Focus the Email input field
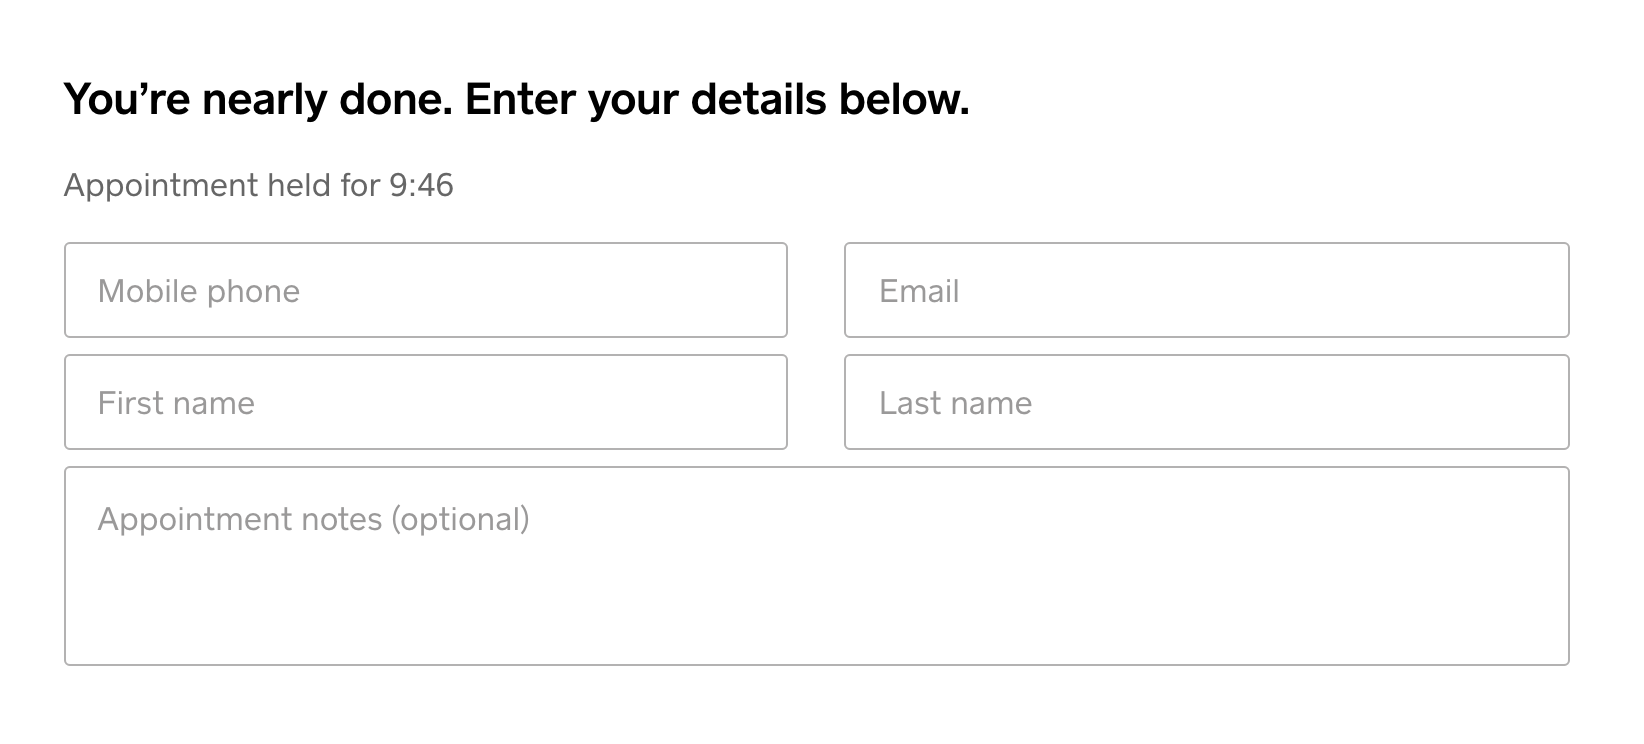 (1206, 290)
